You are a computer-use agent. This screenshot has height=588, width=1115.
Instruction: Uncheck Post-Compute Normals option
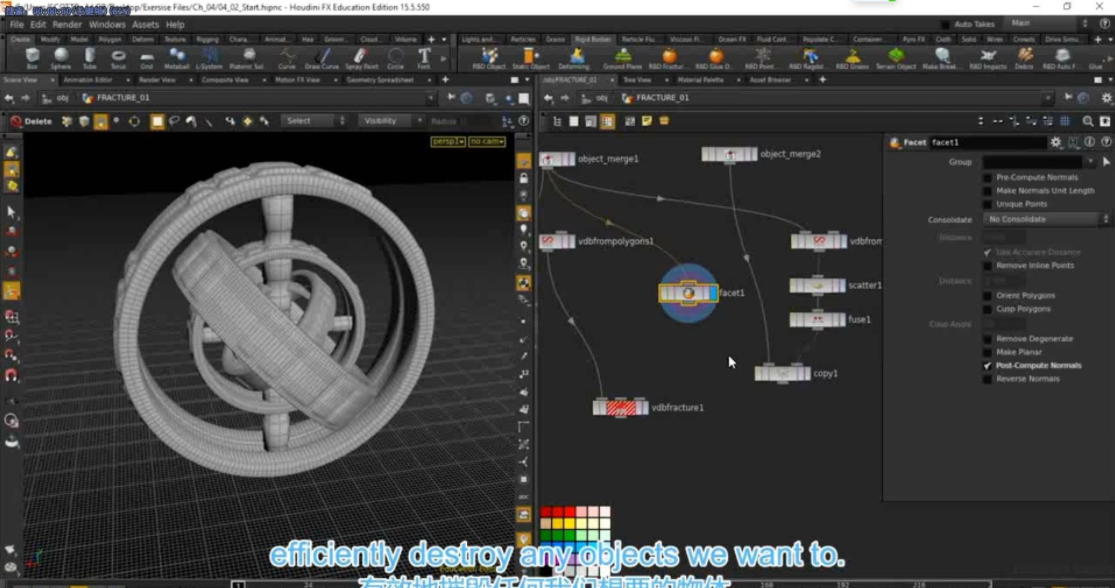988,366
